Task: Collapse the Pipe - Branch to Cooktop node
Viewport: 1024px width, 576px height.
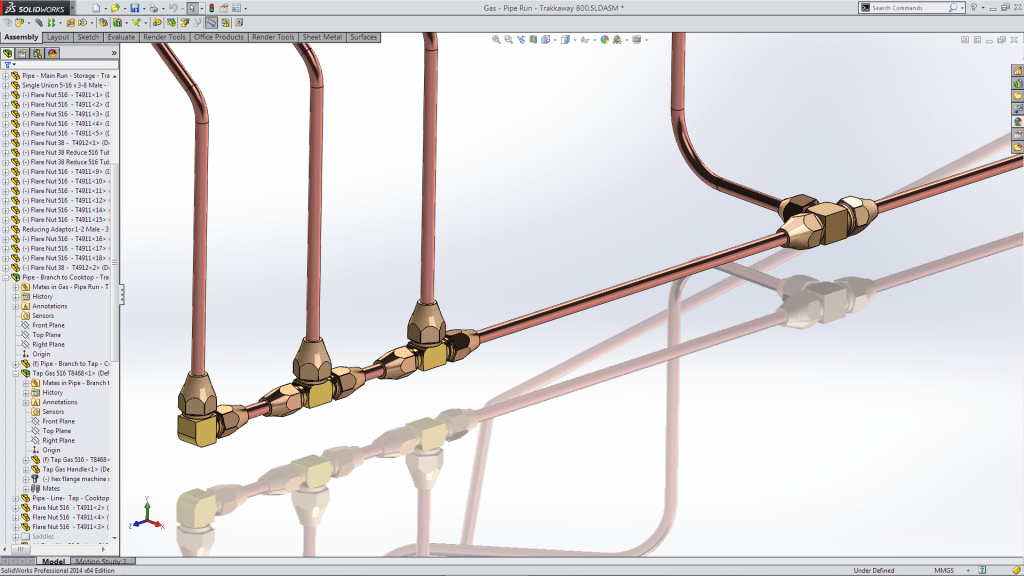Action: coord(8,276)
